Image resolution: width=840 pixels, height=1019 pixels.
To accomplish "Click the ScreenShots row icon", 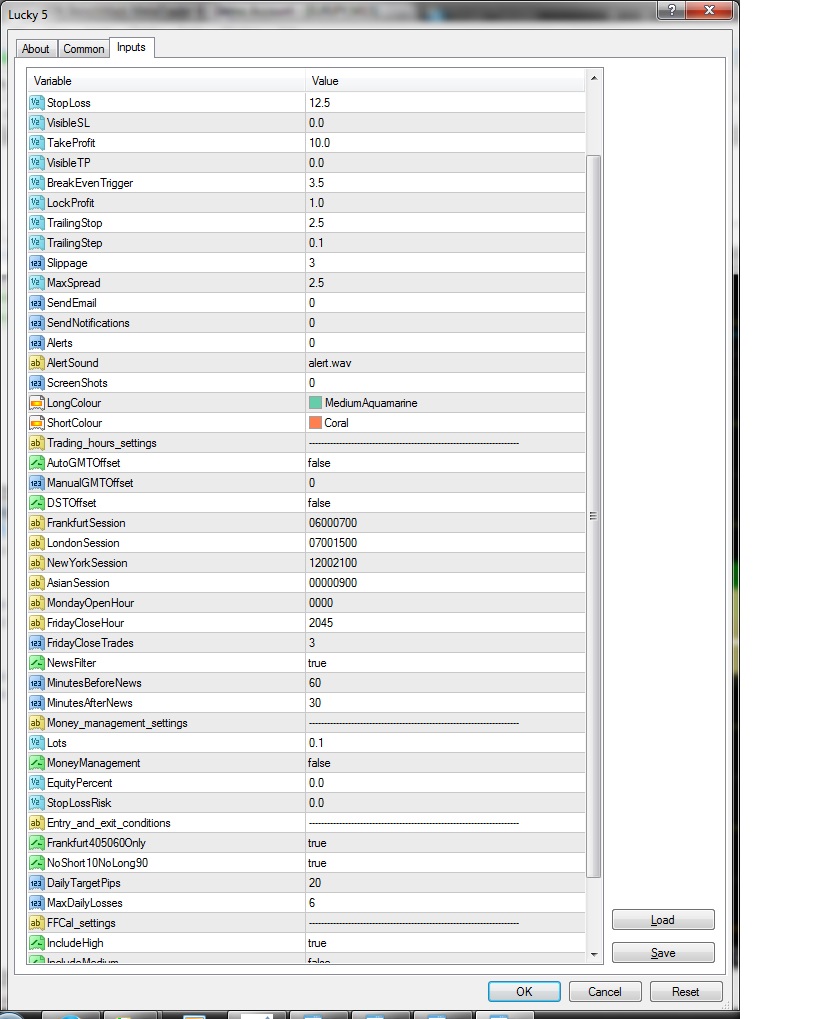I will (36, 383).
